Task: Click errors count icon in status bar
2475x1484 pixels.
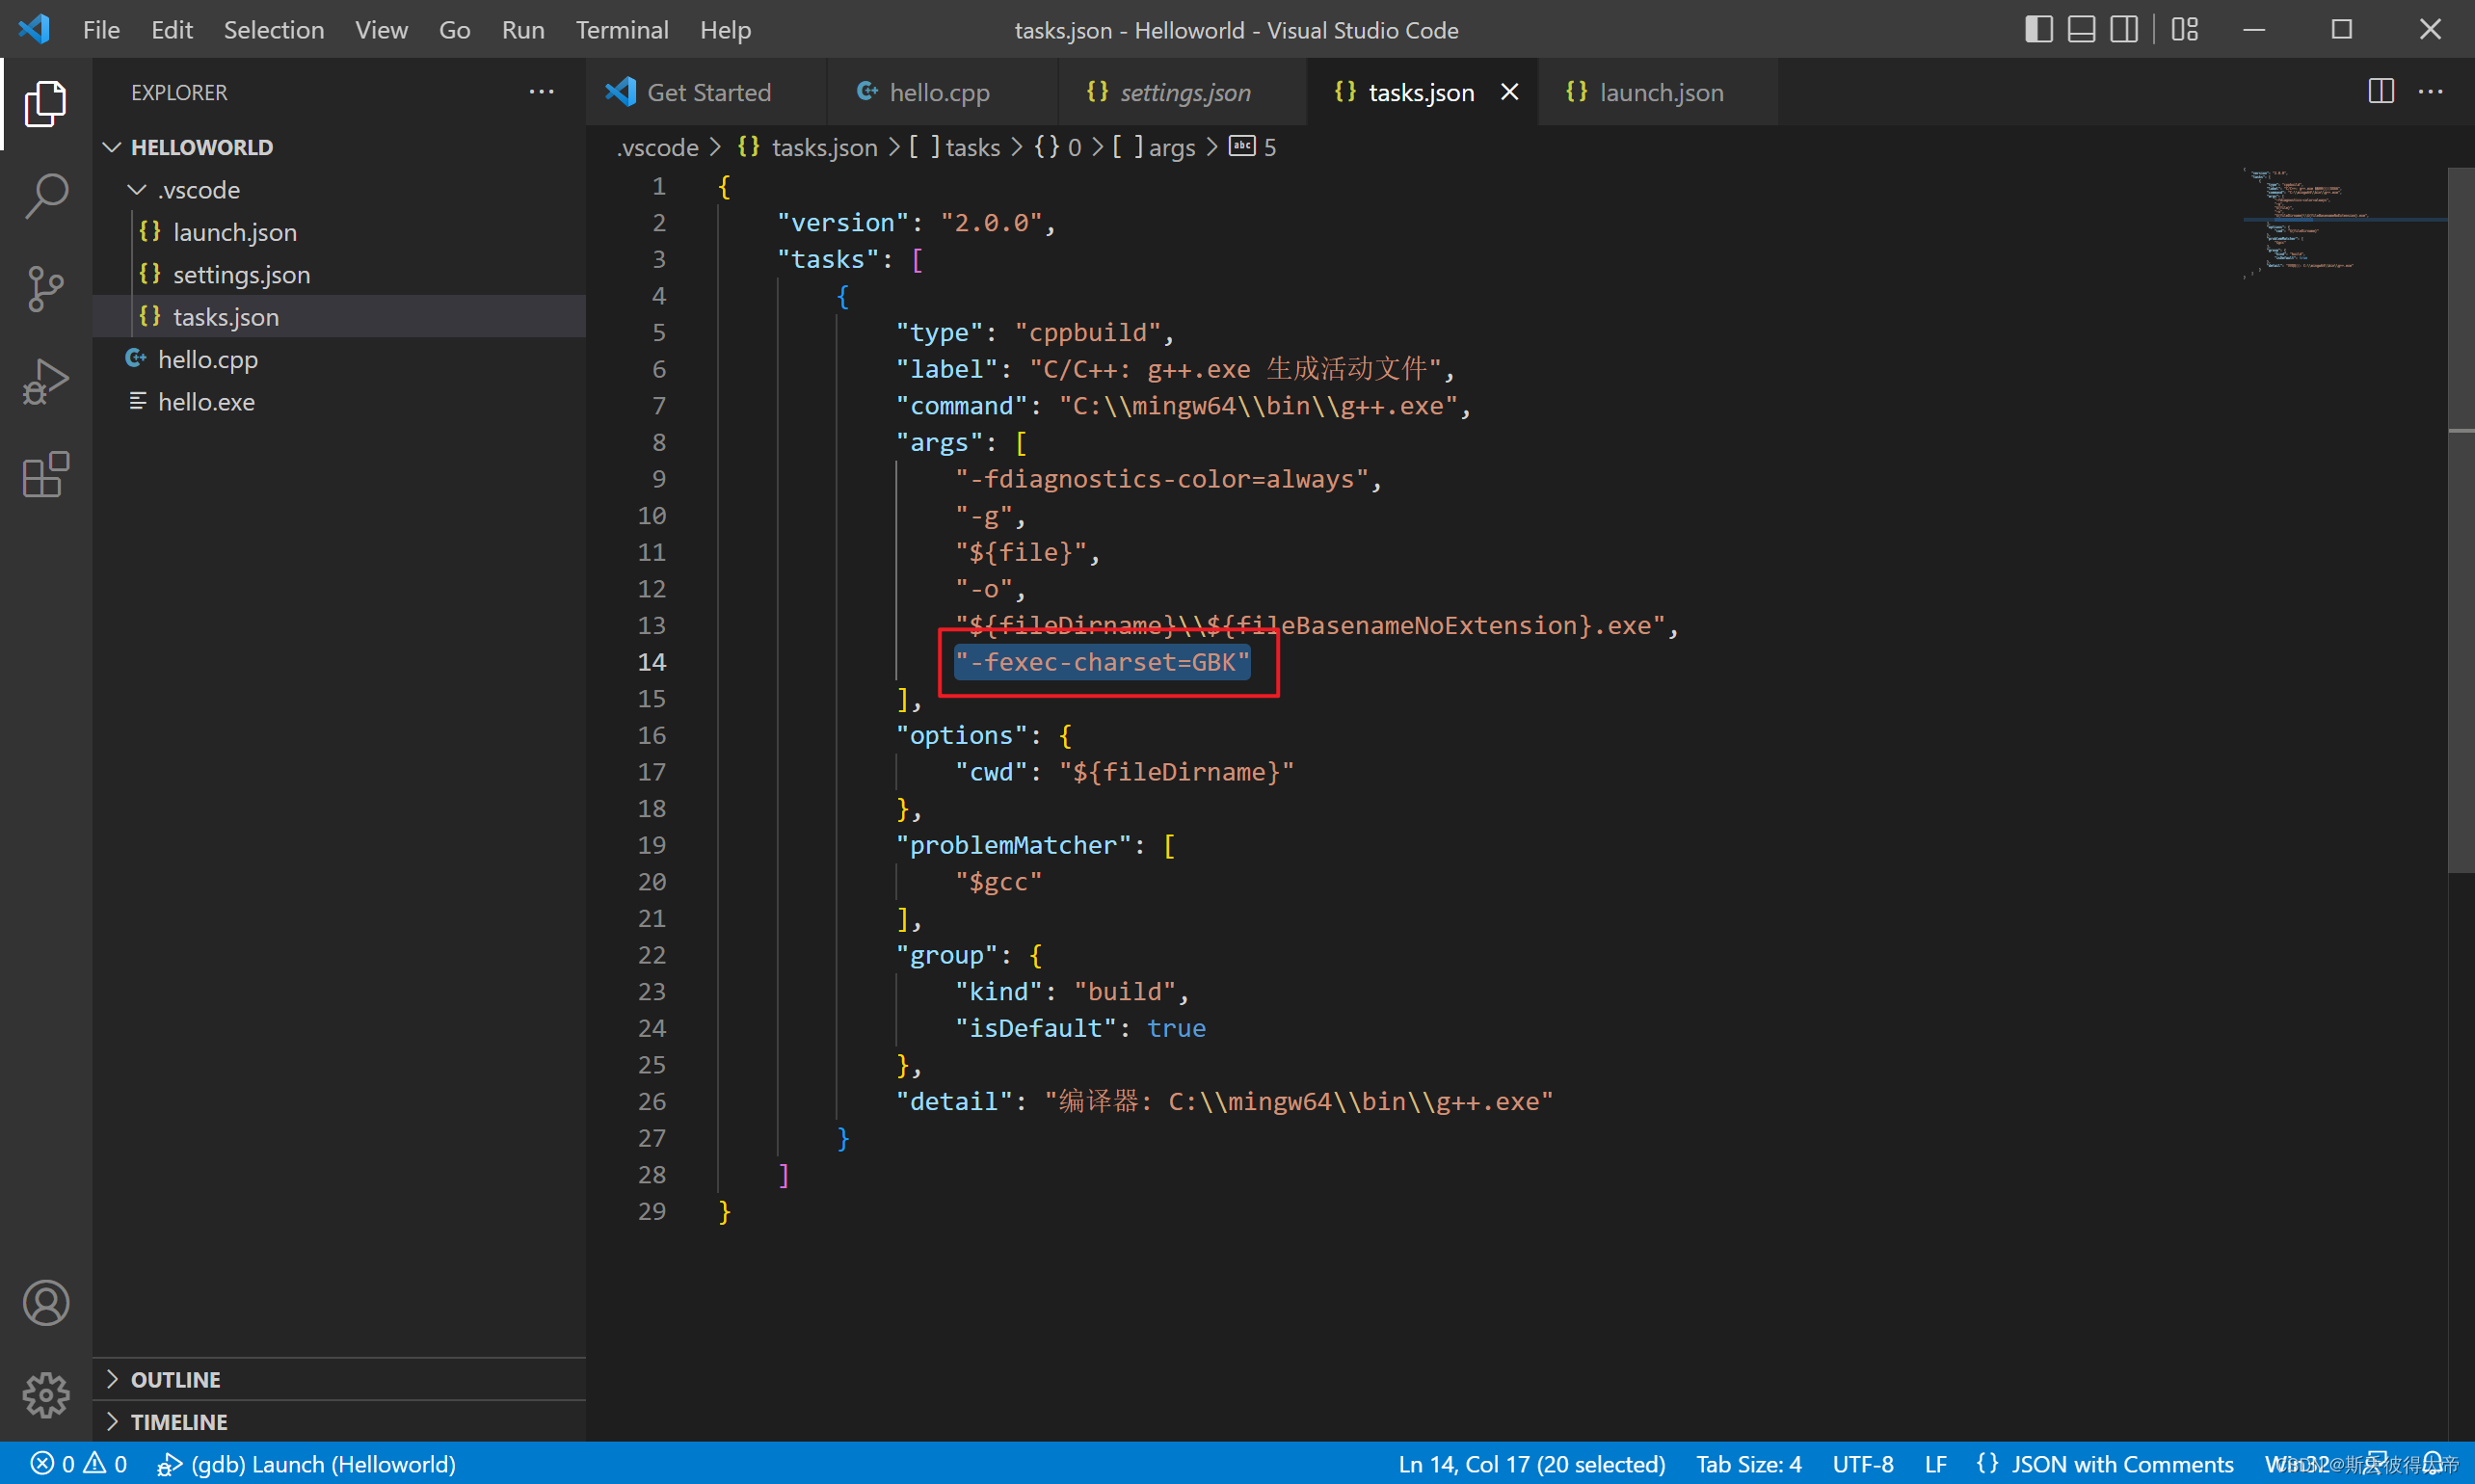Action: 42,1464
